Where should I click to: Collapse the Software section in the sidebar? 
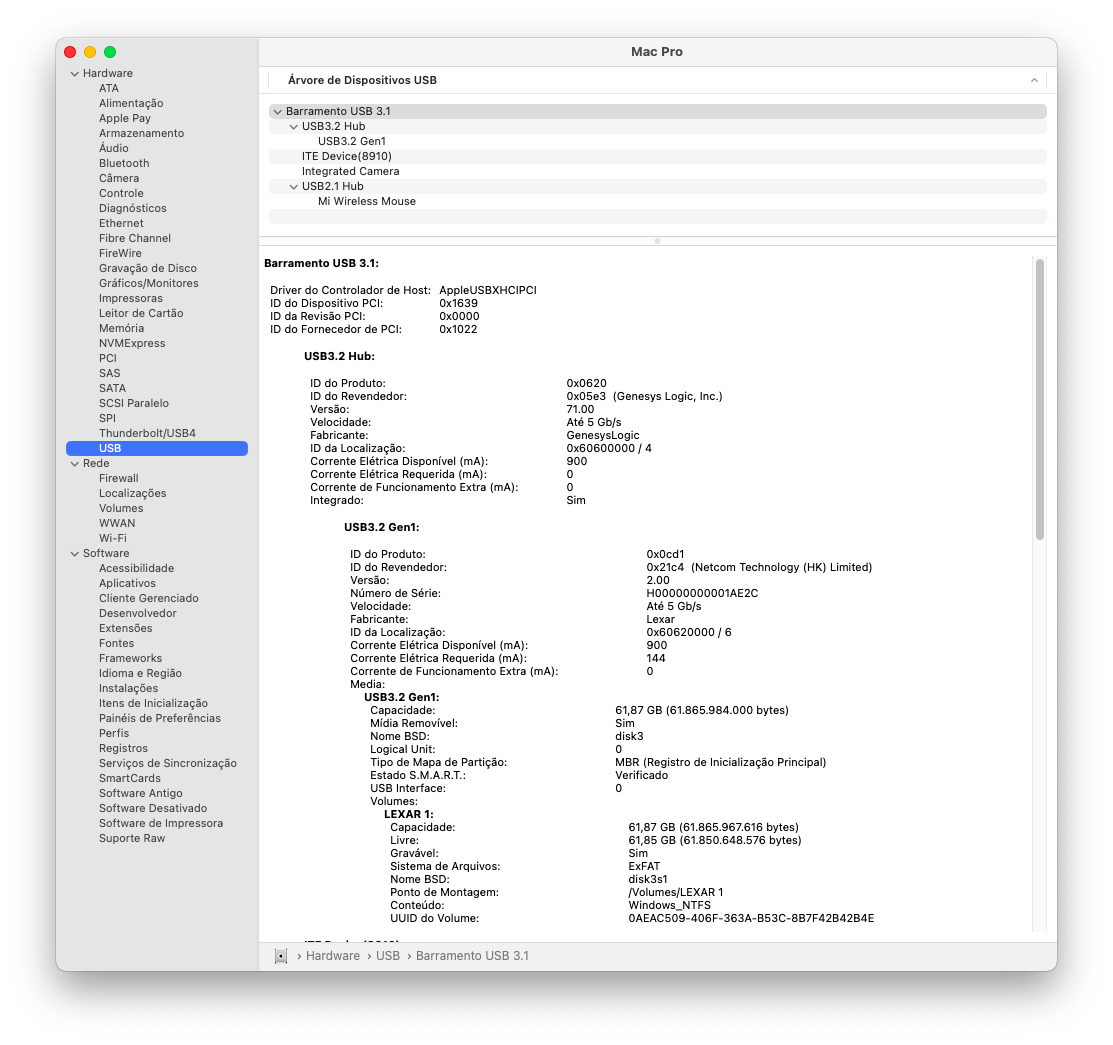pyautogui.click(x=74, y=553)
